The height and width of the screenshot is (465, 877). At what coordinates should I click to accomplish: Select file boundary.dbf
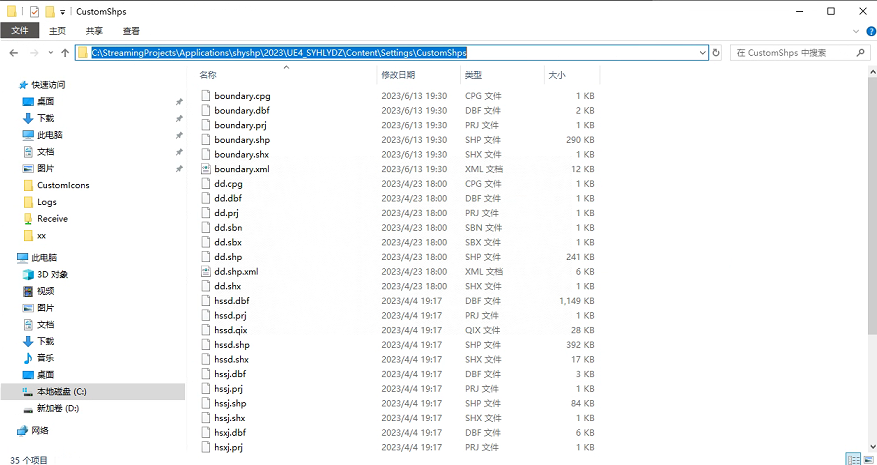pyautogui.click(x=242, y=111)
